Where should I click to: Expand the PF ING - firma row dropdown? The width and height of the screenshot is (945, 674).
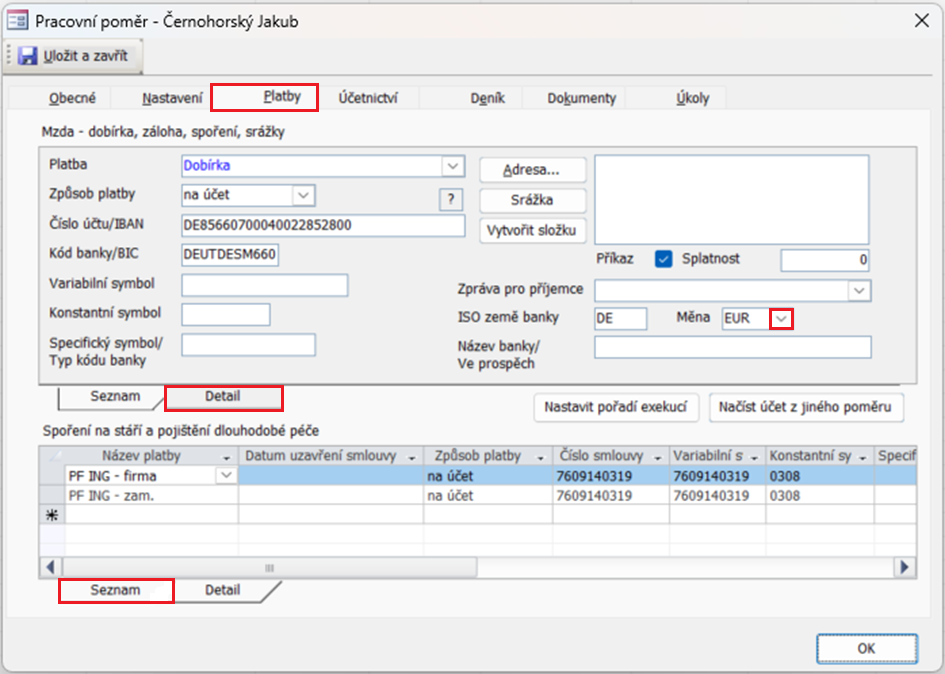(226, 476)
